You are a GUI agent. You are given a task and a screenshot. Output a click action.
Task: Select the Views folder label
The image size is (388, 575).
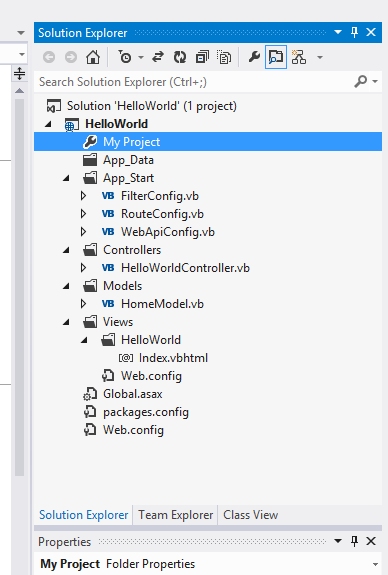[118, 322]
